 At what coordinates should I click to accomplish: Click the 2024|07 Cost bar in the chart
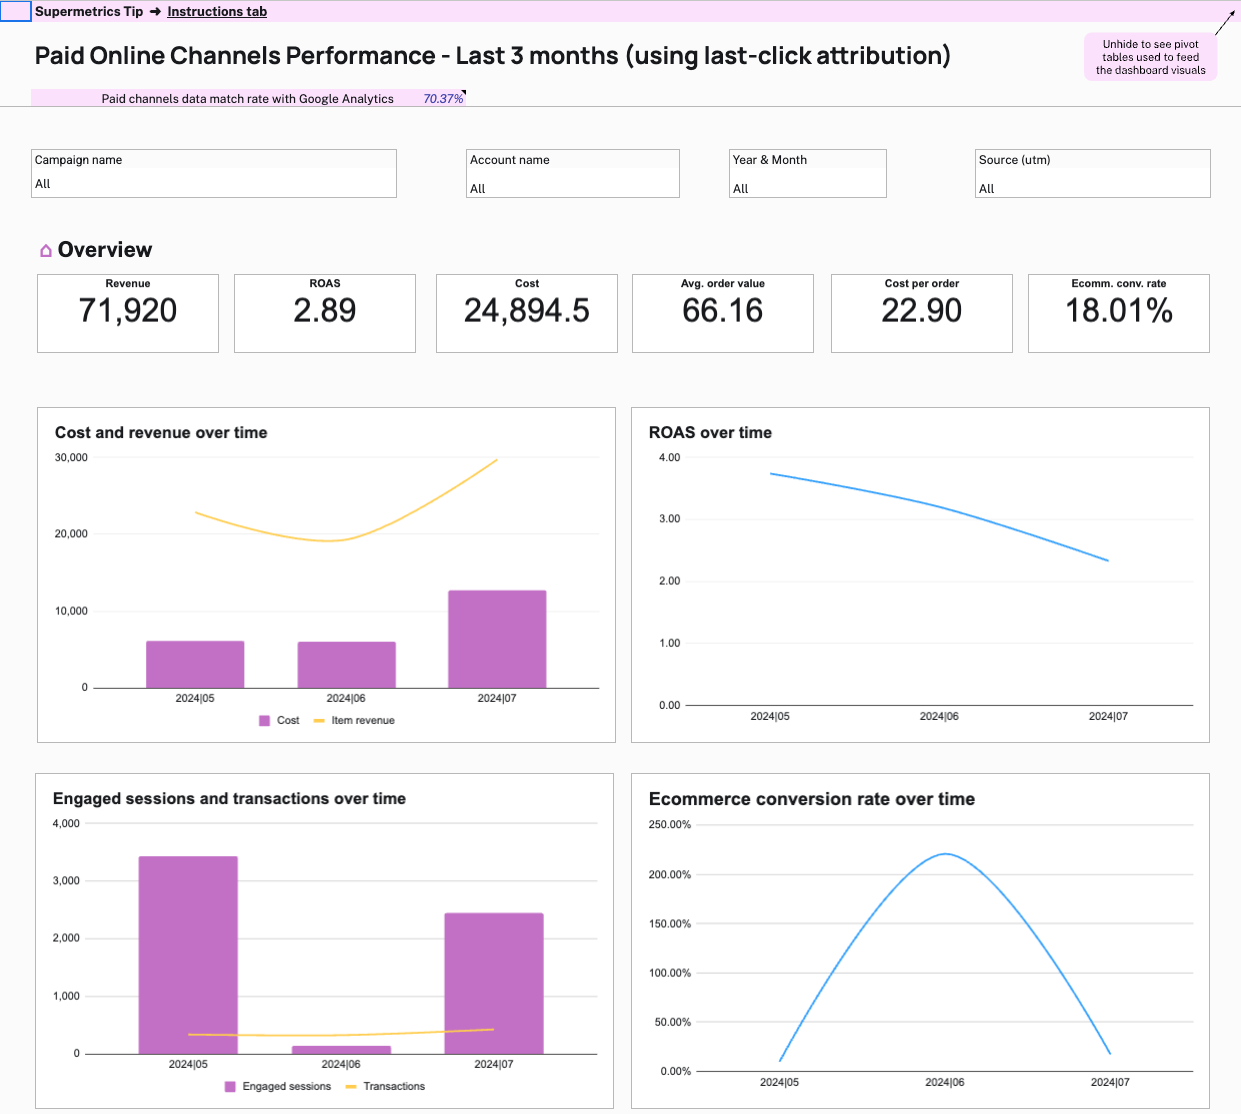coord(497,640)
